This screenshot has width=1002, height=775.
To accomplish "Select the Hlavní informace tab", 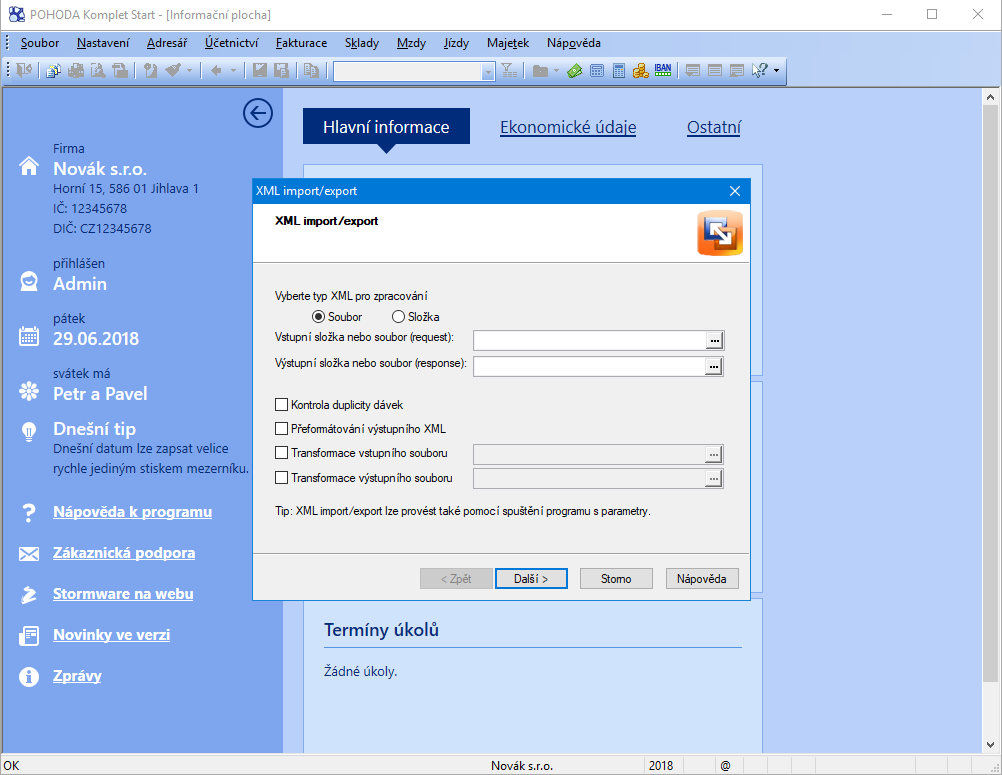I will tap(386, 127).
